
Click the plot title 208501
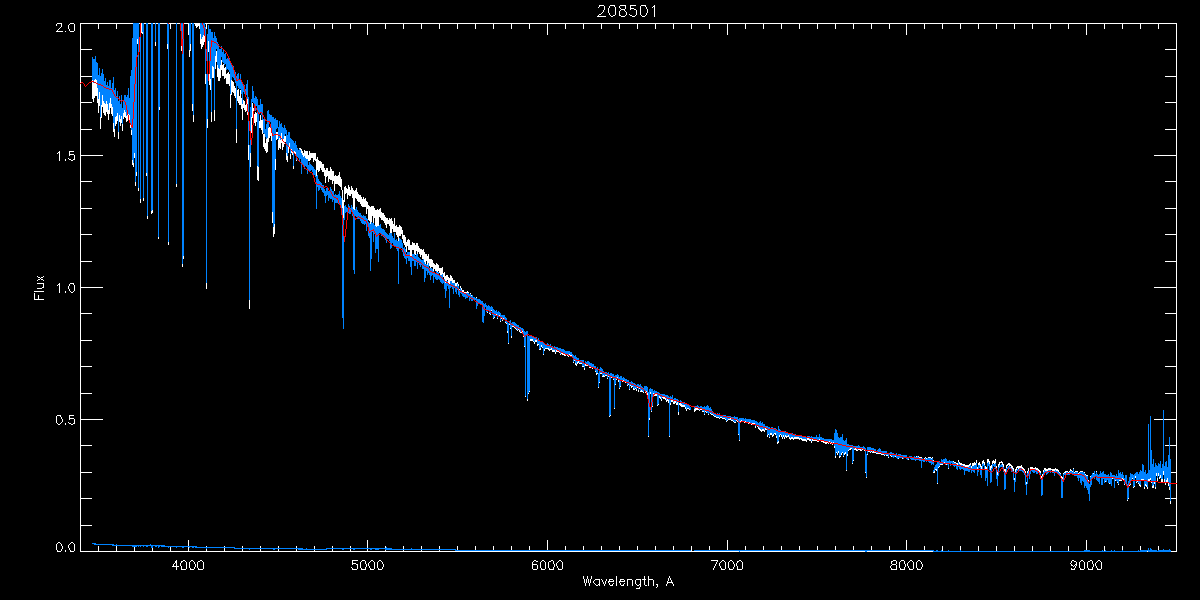628,12
